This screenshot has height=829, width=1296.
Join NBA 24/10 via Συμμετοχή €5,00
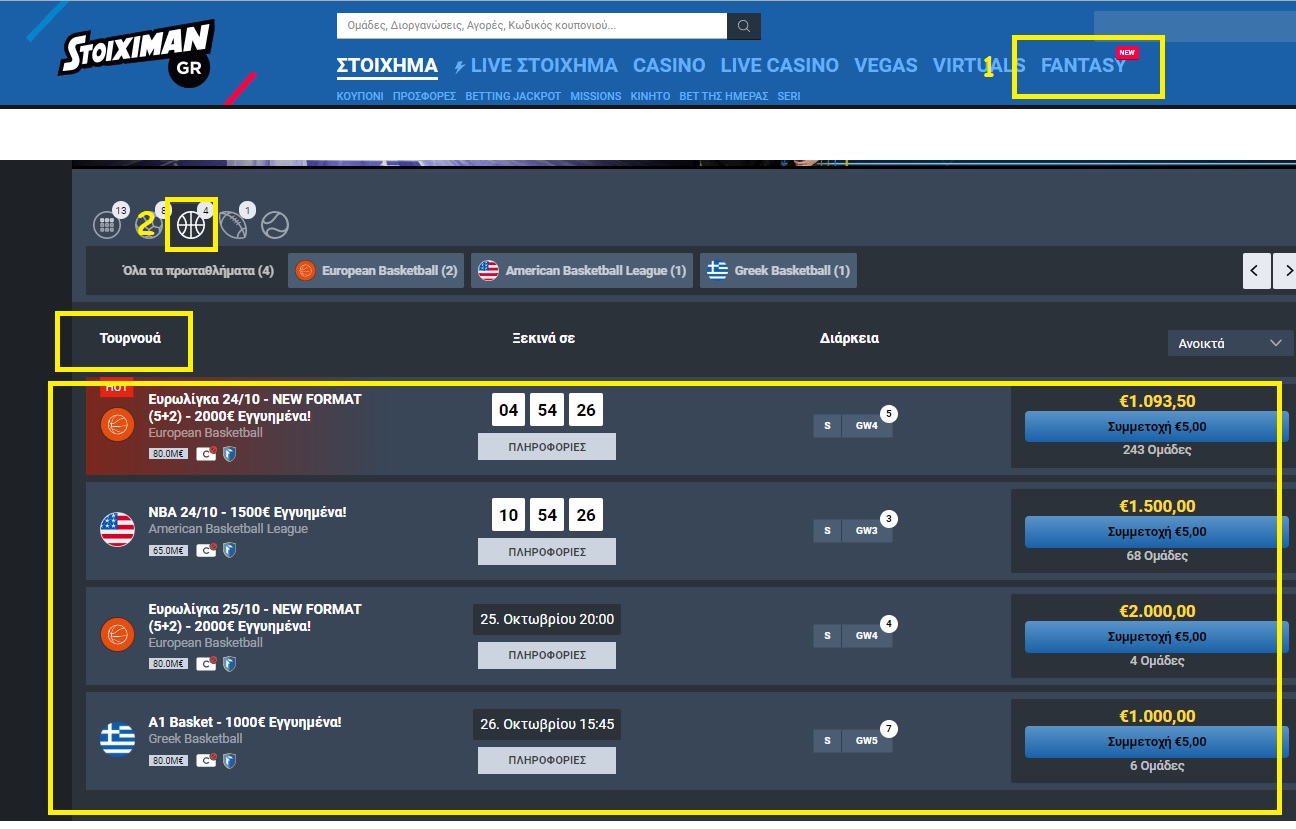click(1157, 532)
